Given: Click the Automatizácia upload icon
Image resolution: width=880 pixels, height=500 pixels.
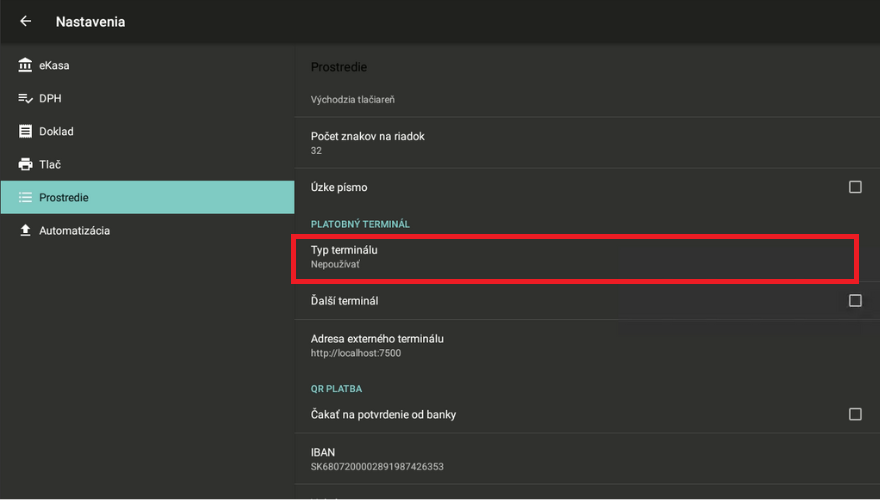Looking at the screenshot, I should coord(25,230).
